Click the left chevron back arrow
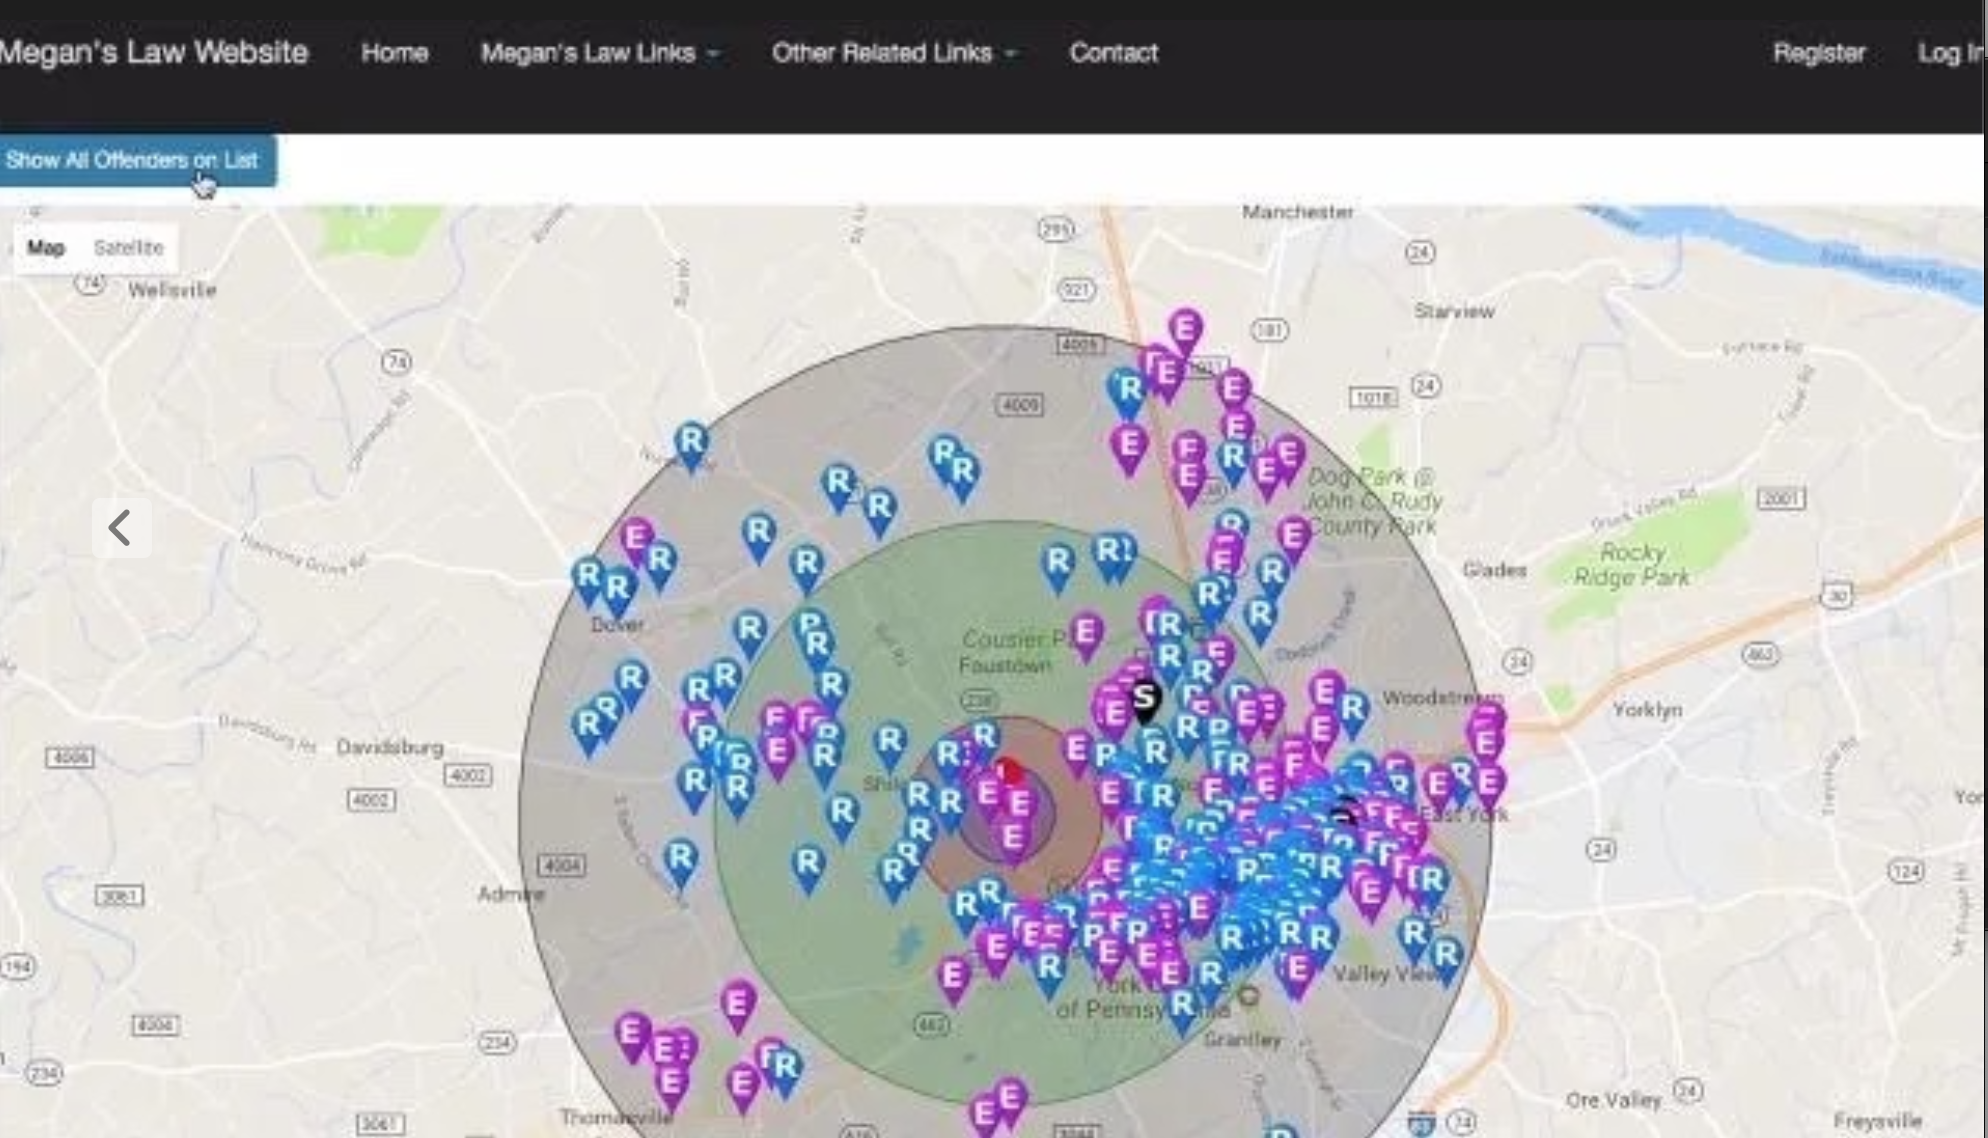This screenshot has width=1988, height=1138. [121, 527]
